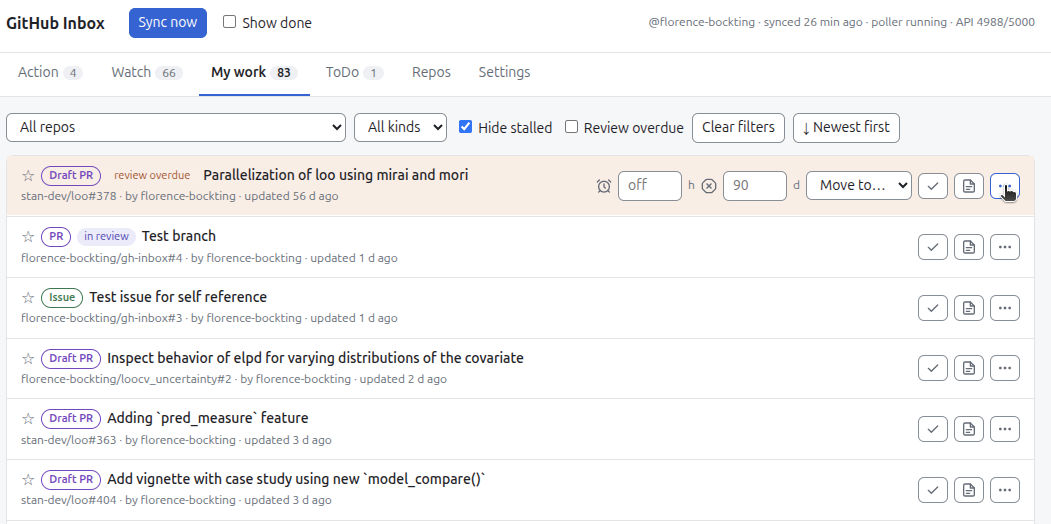Click florence-bockting/loocv_uncertainty#2 reference text

point(126,379)
